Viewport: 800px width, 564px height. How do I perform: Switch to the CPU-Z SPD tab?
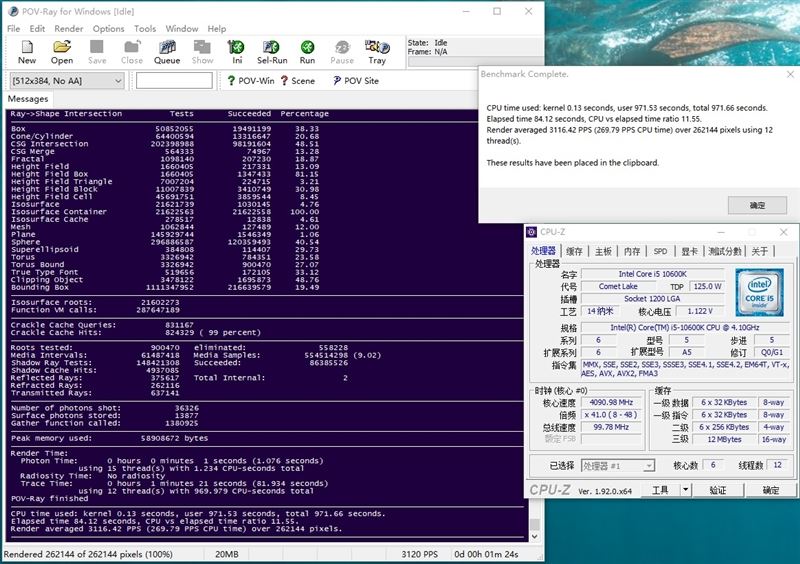tap(660, 251)
